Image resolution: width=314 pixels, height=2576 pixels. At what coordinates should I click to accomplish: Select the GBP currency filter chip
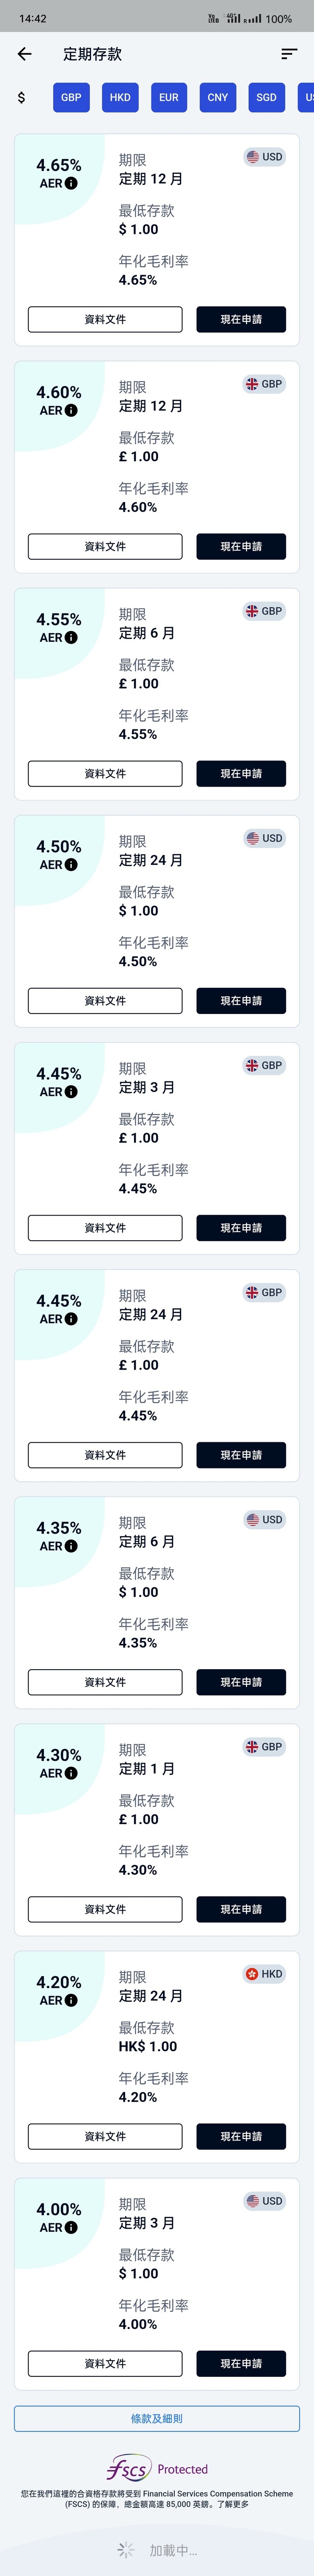tap(71, 97)
